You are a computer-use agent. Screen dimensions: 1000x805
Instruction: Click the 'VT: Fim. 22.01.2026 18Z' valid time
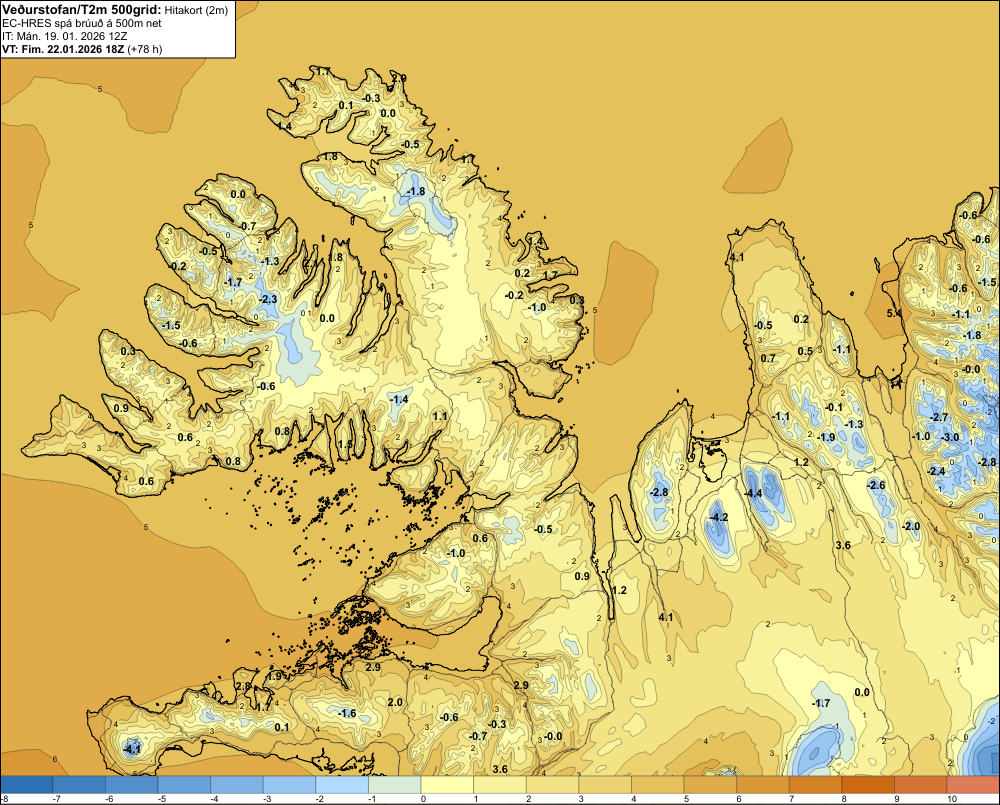(64, 49)
